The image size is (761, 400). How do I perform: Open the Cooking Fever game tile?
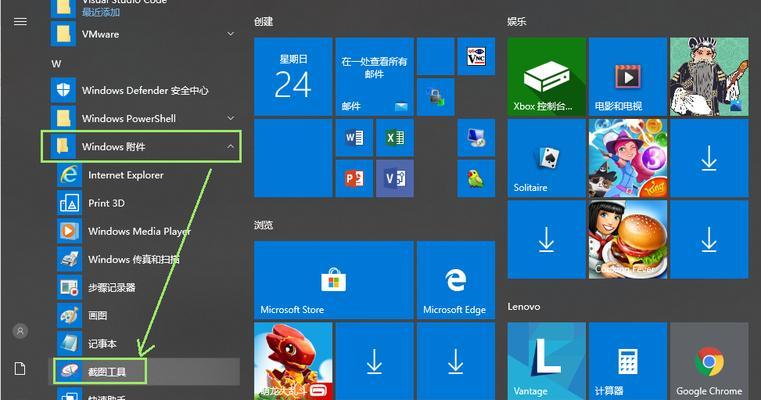(628, 239)
